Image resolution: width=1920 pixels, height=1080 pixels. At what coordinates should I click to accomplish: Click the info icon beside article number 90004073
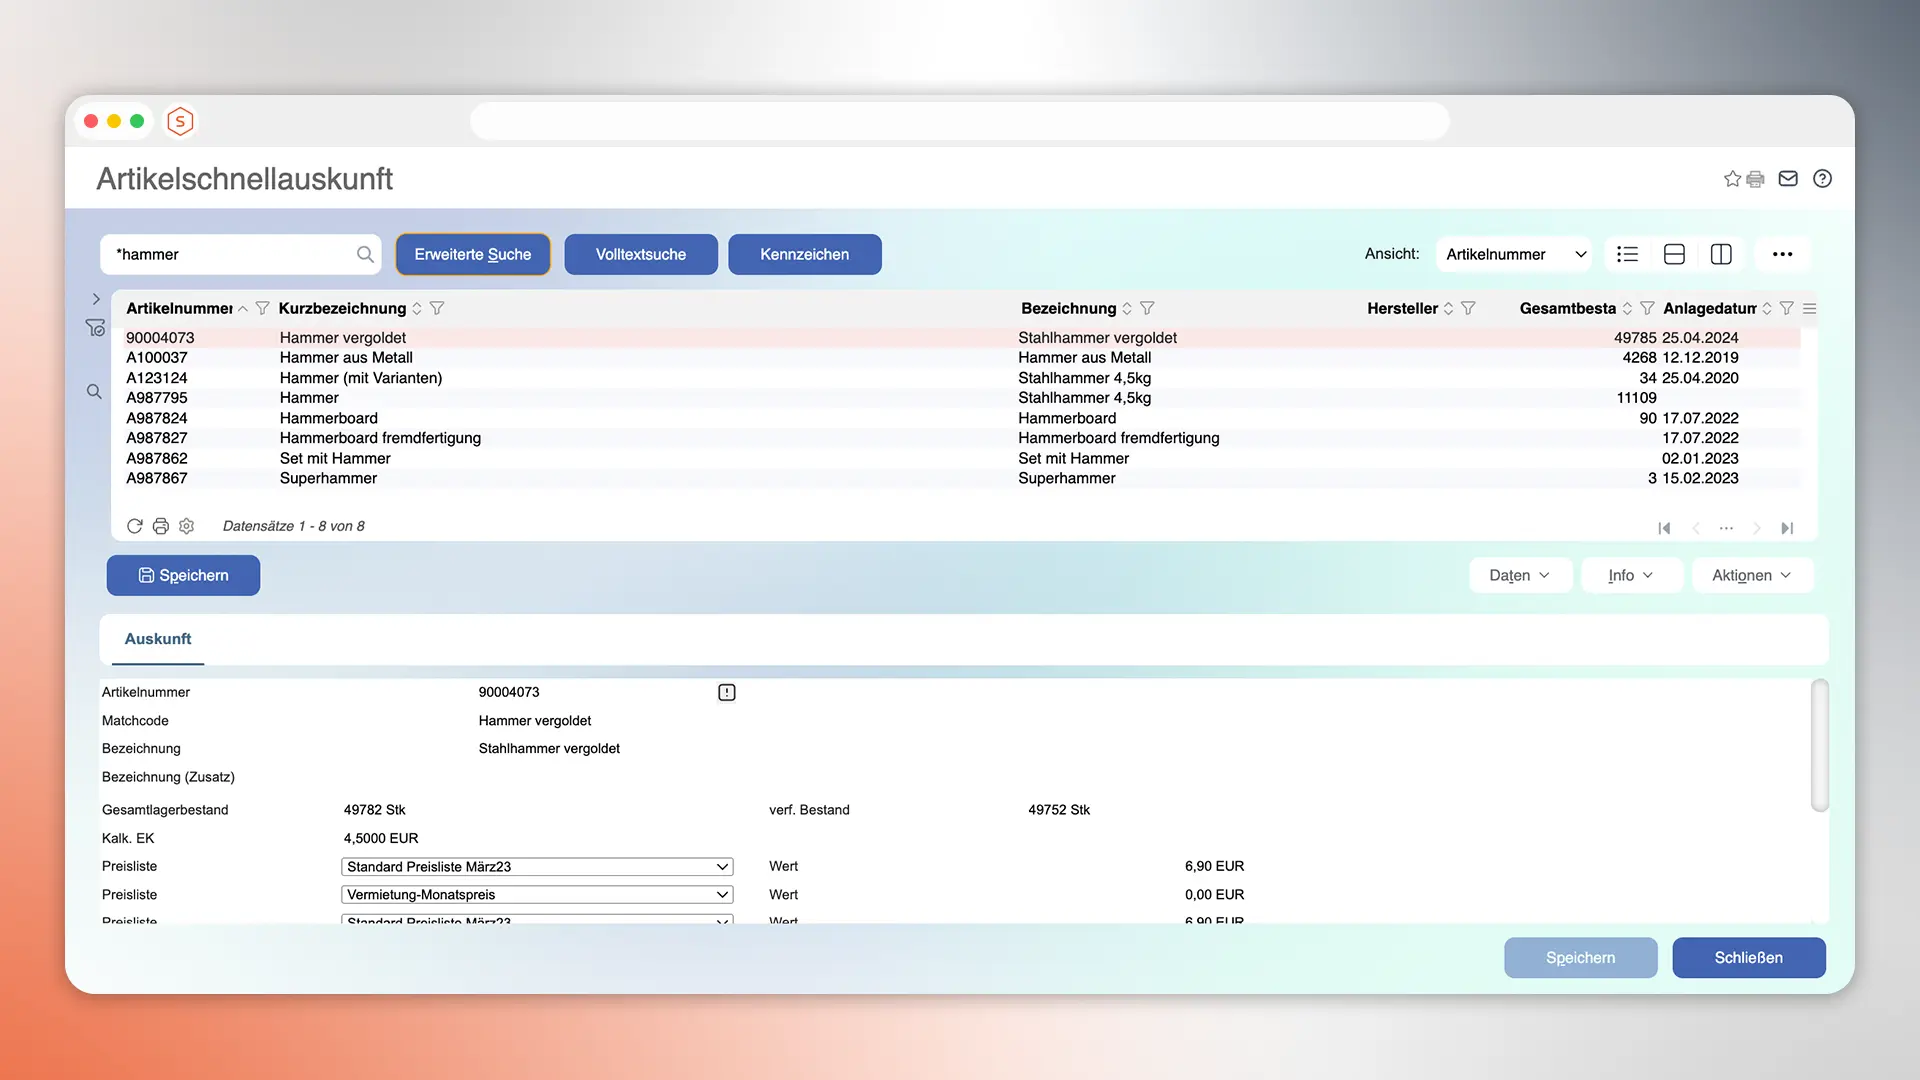click(727, 692)
